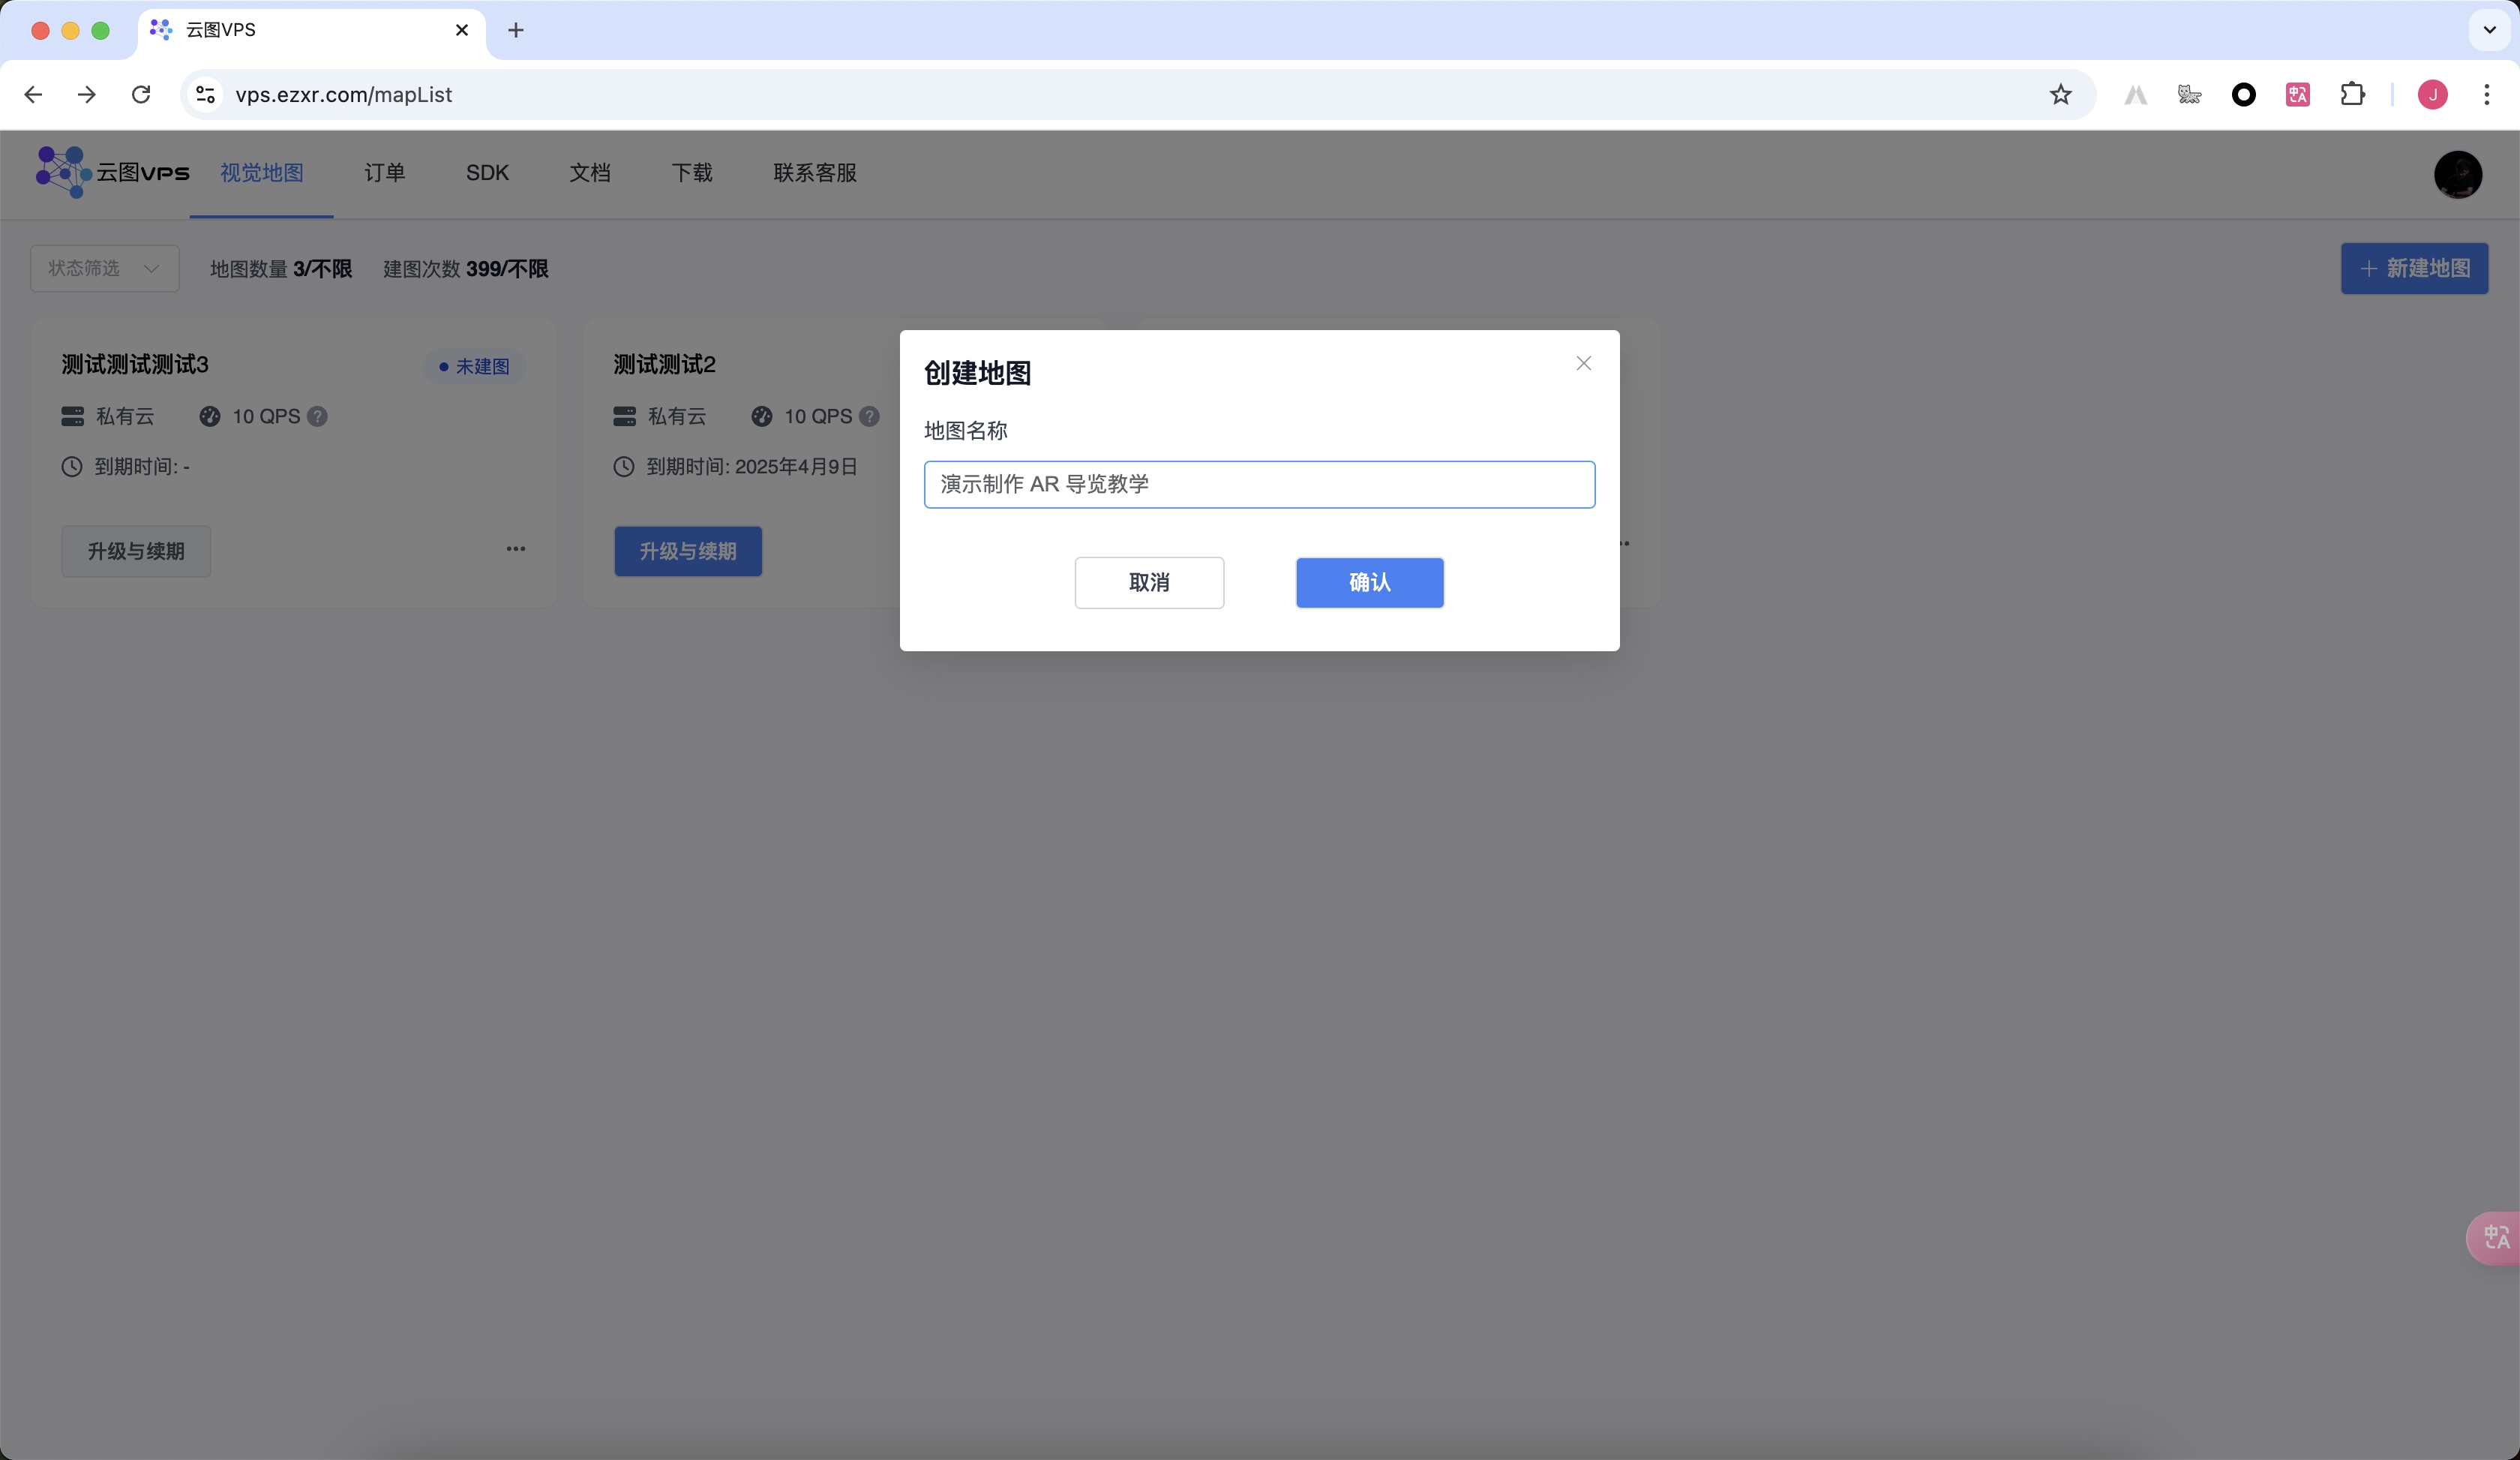This screenshot has width=2520, height=1460.
Task: Expand tab search chevron in title bar
Action: [x=2489, y=30]
